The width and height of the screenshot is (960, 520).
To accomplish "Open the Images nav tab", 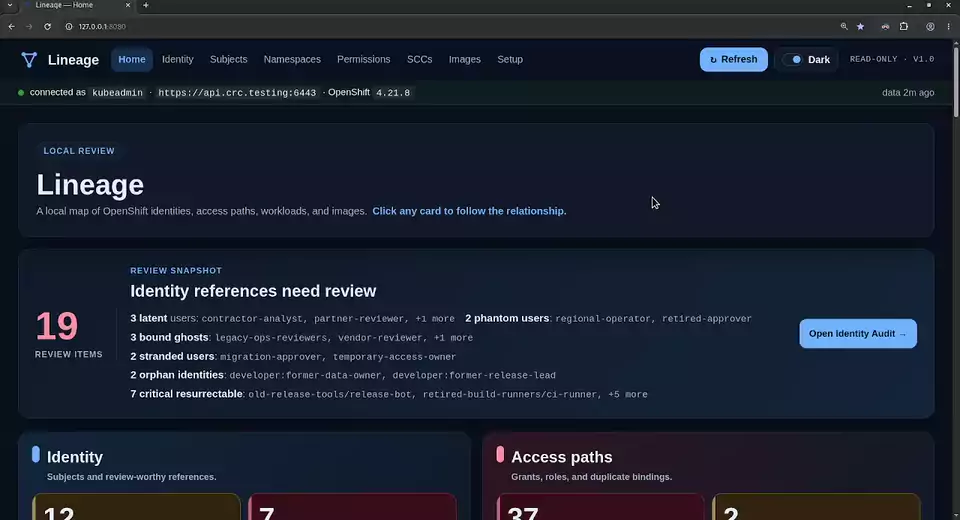I will pos(464,59).
